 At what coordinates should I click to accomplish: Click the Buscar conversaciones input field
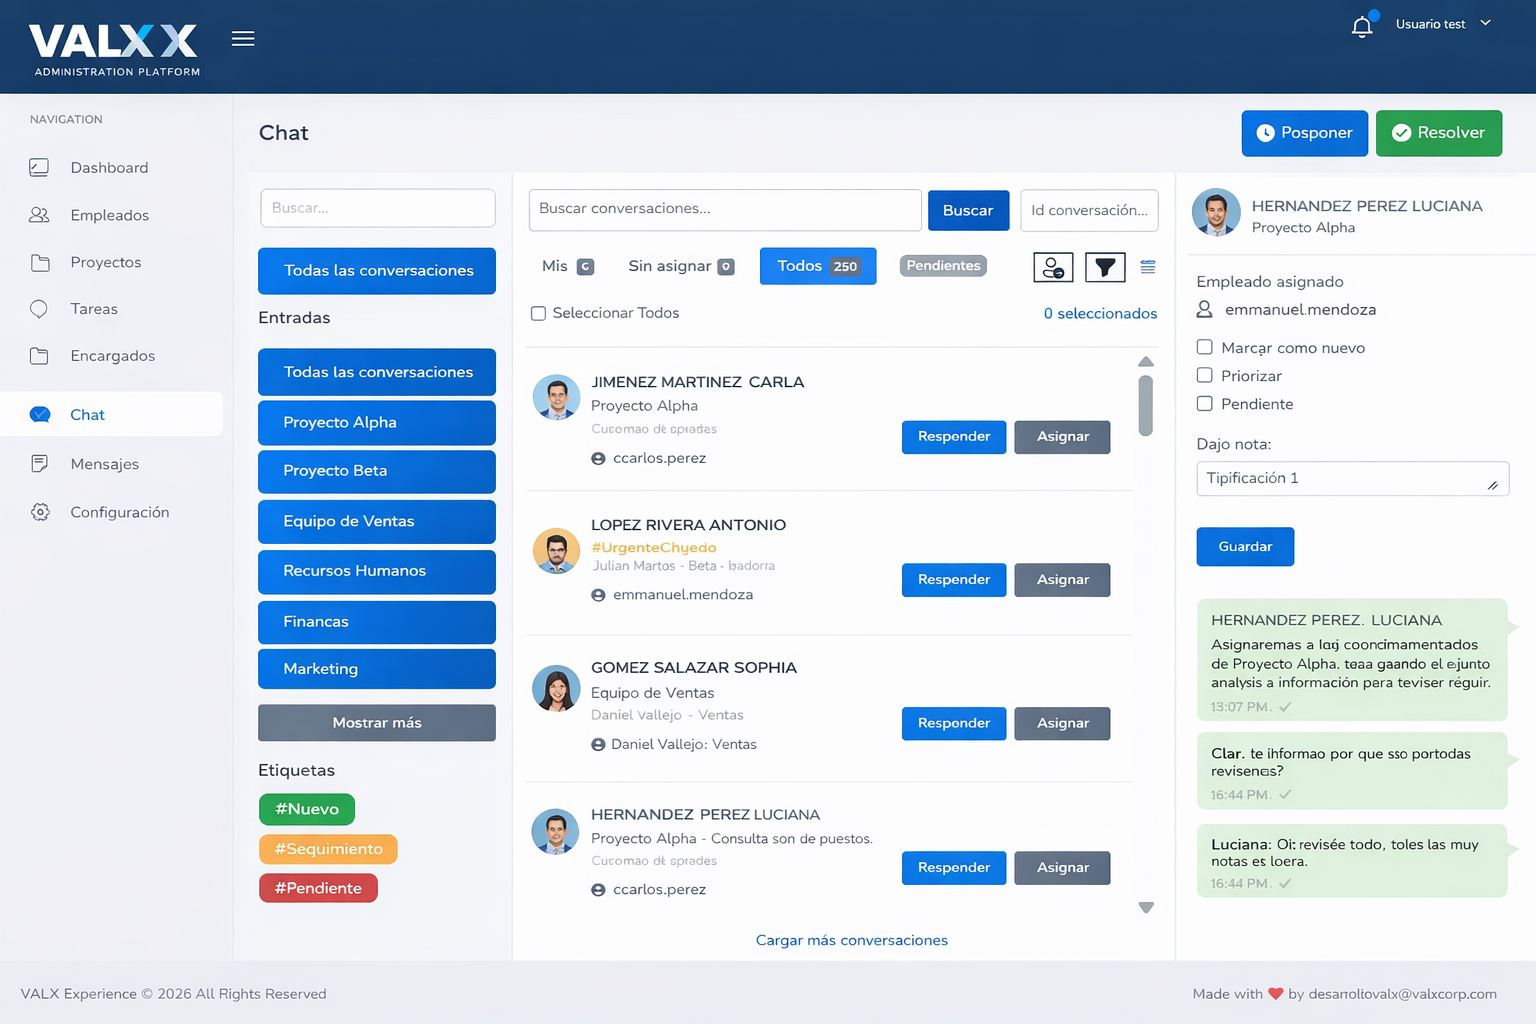tap(724, 210)
